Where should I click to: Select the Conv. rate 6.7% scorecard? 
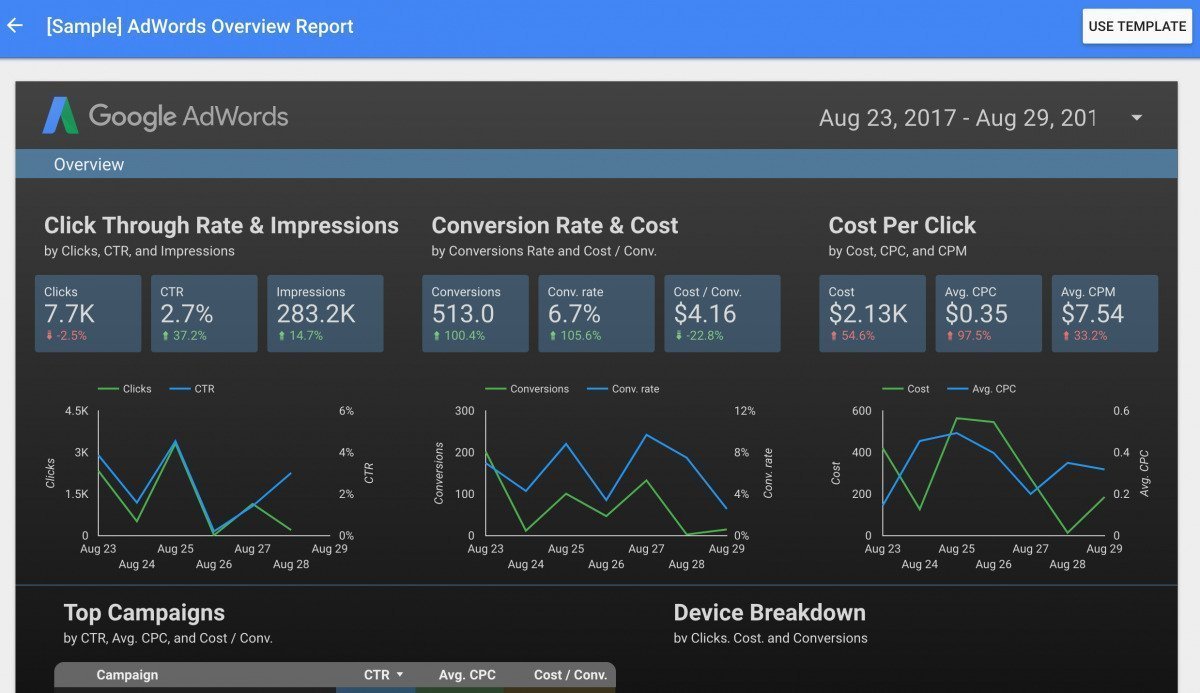coord(596,313)
